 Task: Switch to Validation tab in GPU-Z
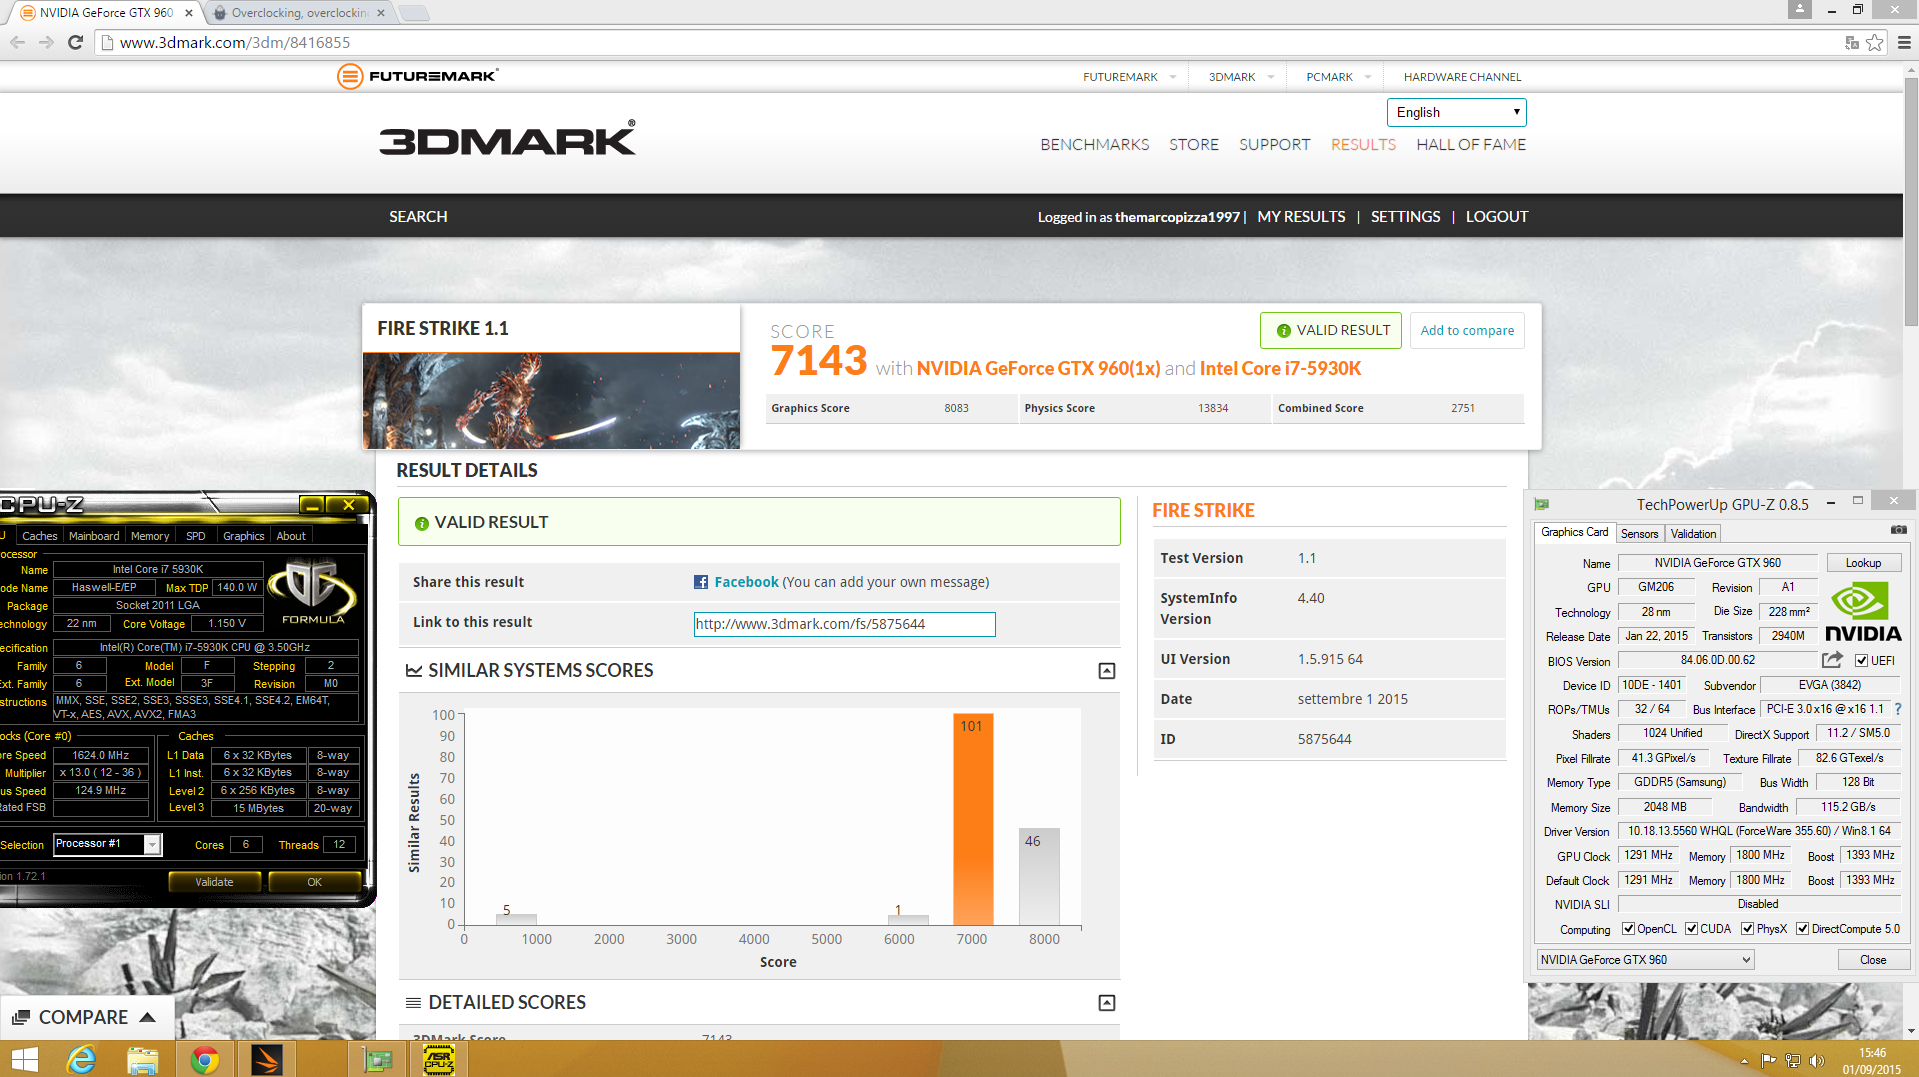(1693, 534)
